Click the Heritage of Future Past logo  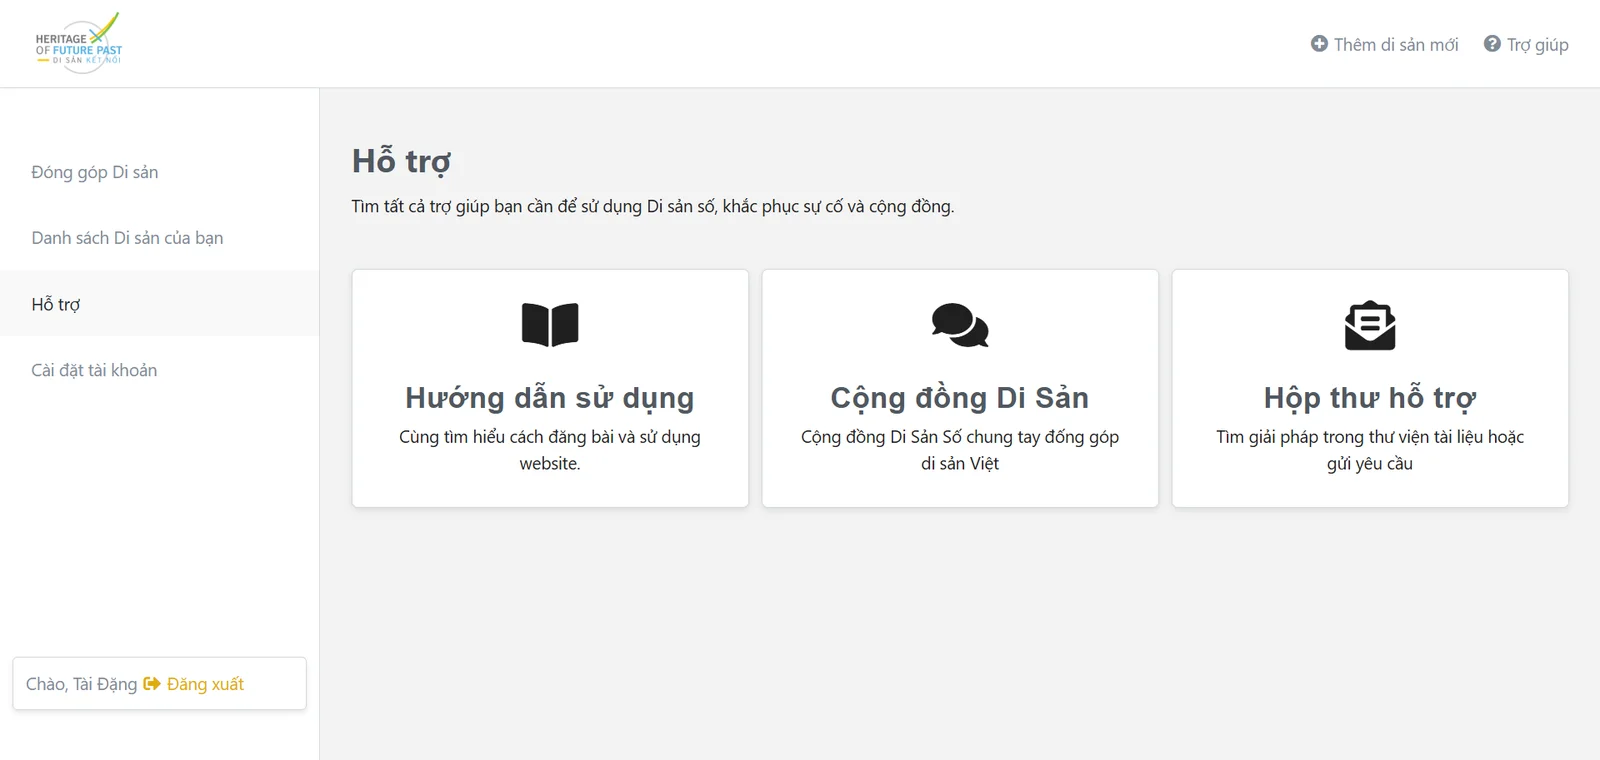click(79, 44)
